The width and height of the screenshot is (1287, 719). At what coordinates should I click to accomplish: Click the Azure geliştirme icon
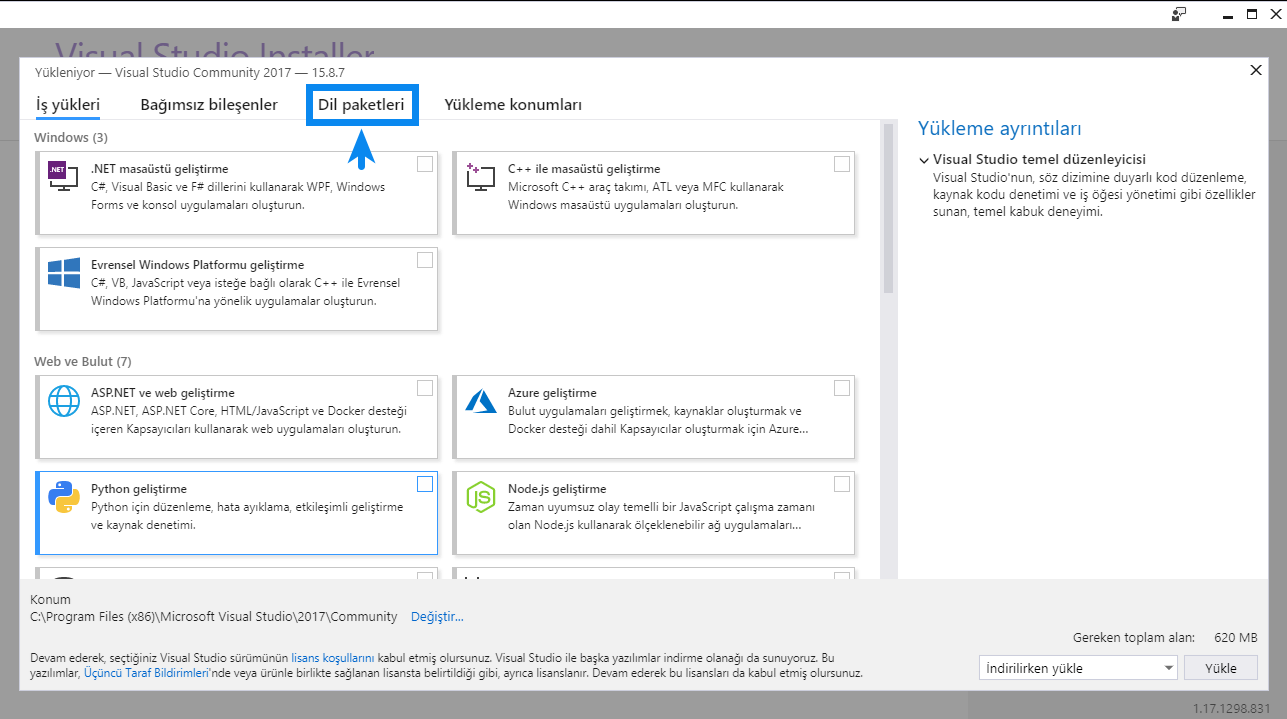pos(482,400)
